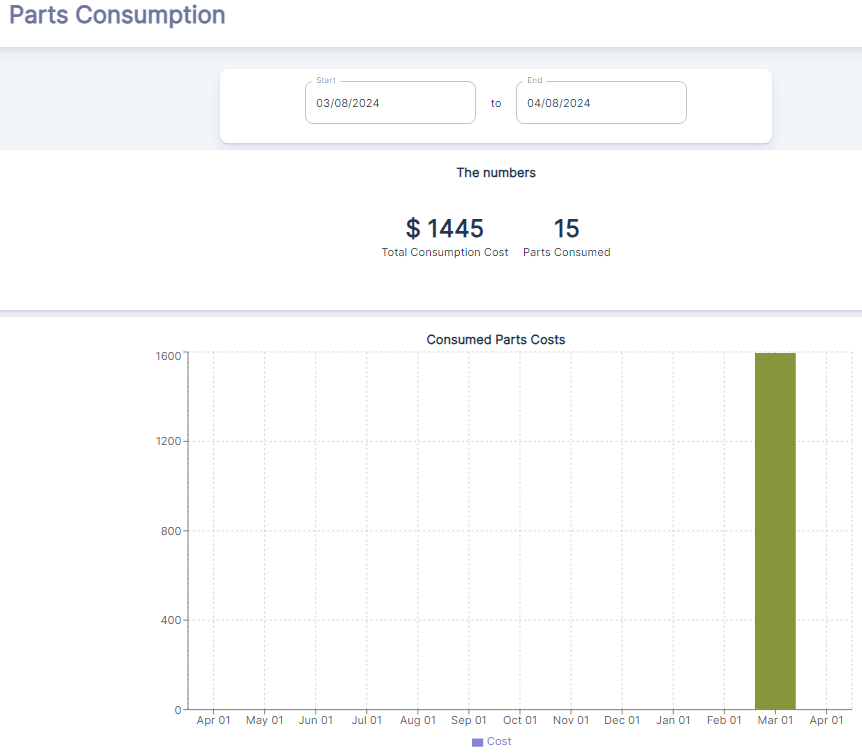Screen dimensions: 862x753
Task: Select the Parts Consumed label
Action: 566,253
